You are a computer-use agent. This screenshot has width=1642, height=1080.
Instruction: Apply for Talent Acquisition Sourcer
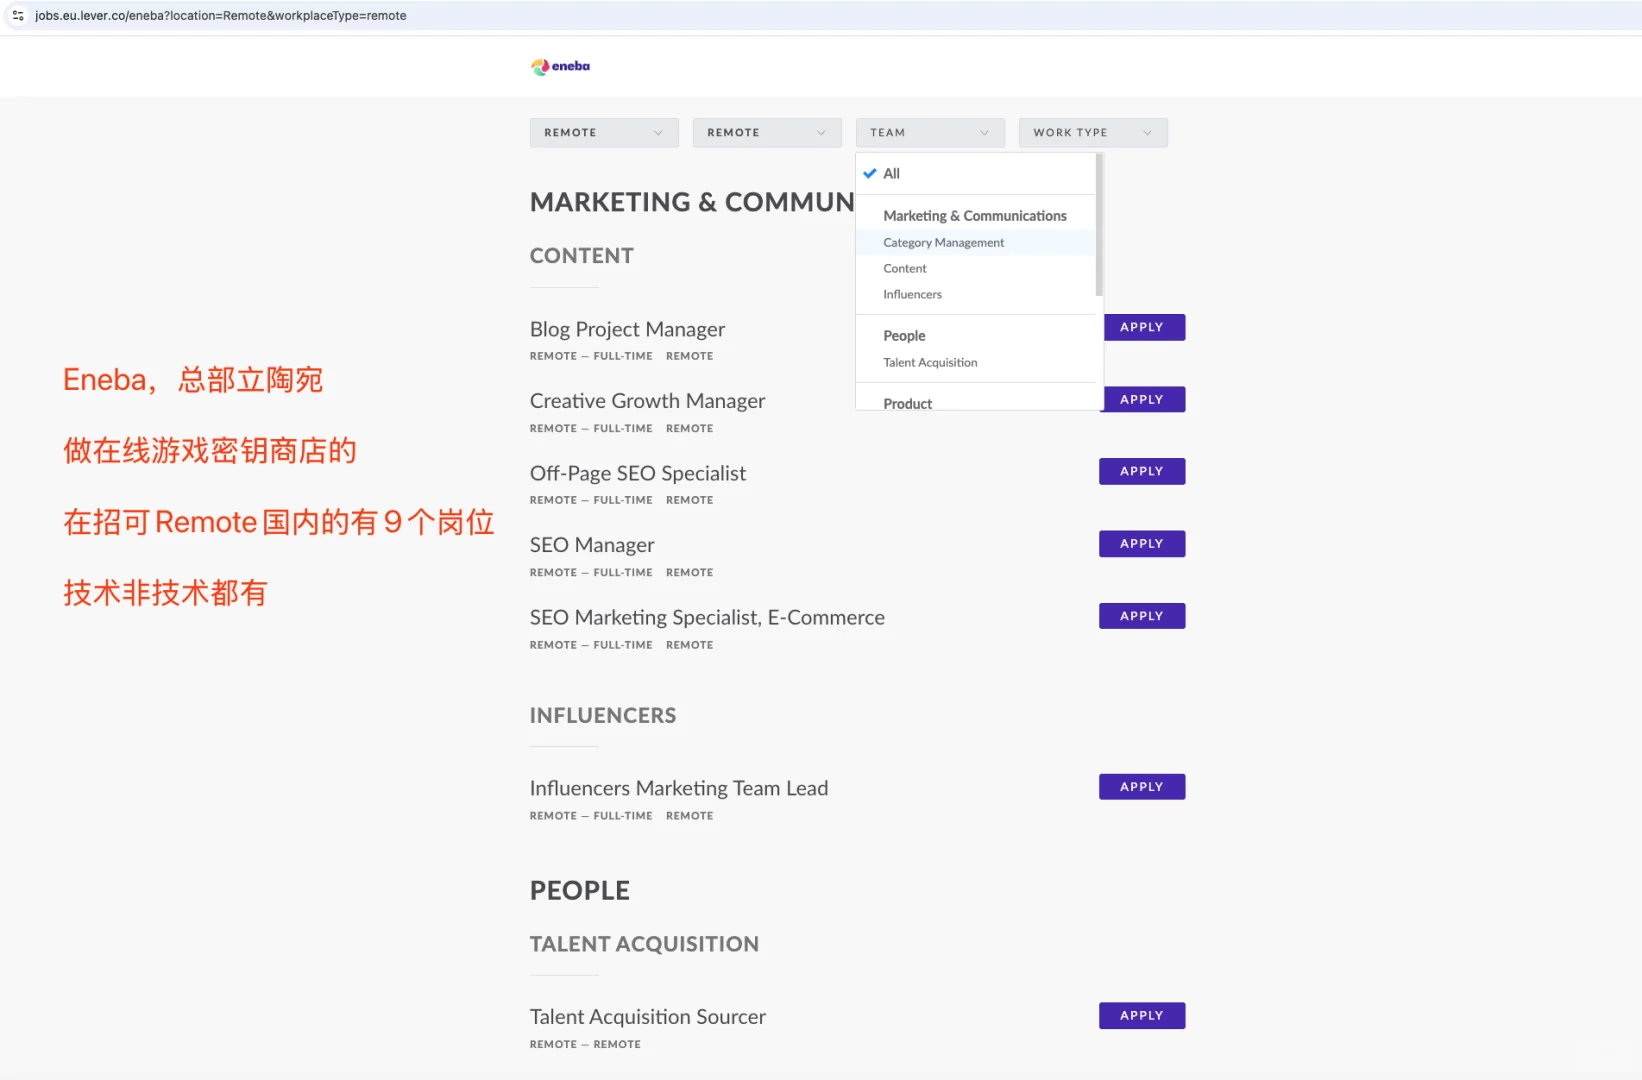(x=1142, y=1016)
